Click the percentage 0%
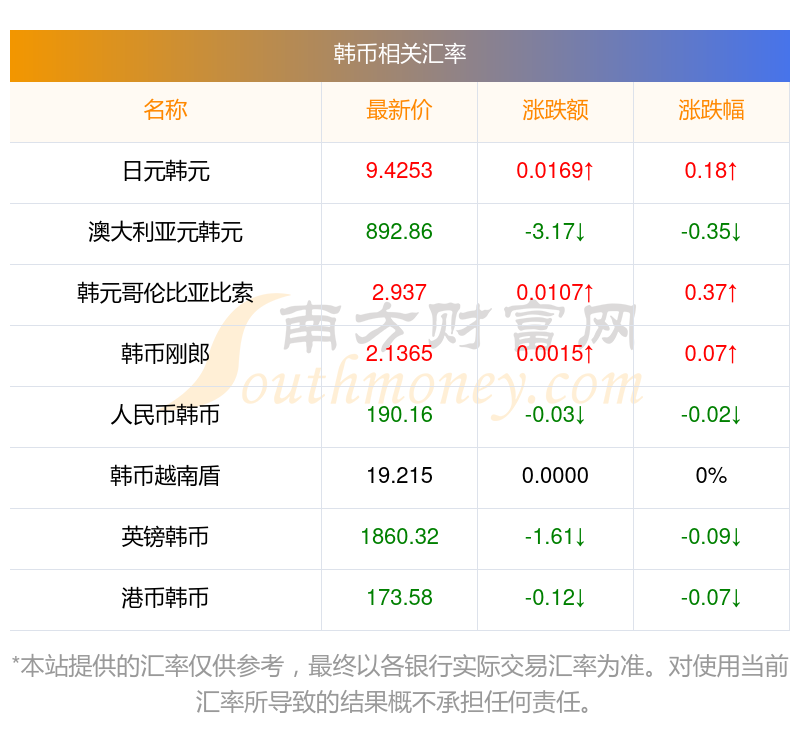This screenshot has height=733, width=800. pyautogui.click(x=711, y=476)
